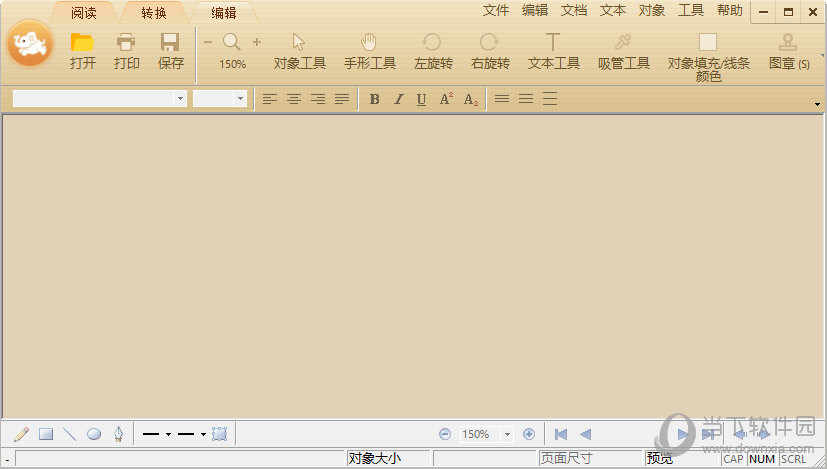Rotate left using 左旋转

point(433,51)
